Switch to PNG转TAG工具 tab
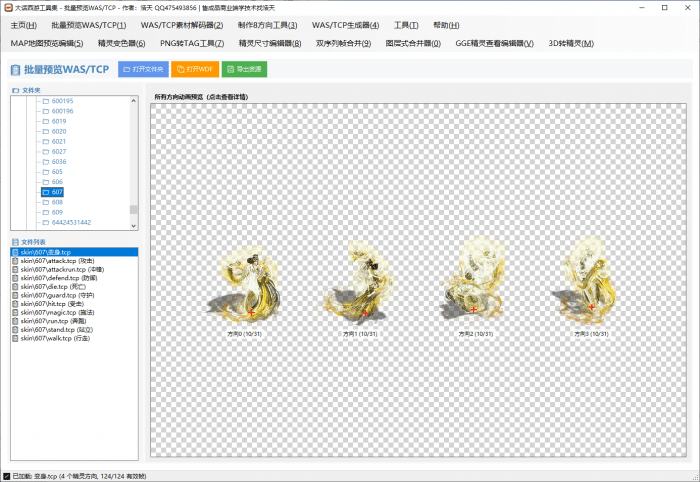Viewport: 700px width, 482px height. click(192, 44)
